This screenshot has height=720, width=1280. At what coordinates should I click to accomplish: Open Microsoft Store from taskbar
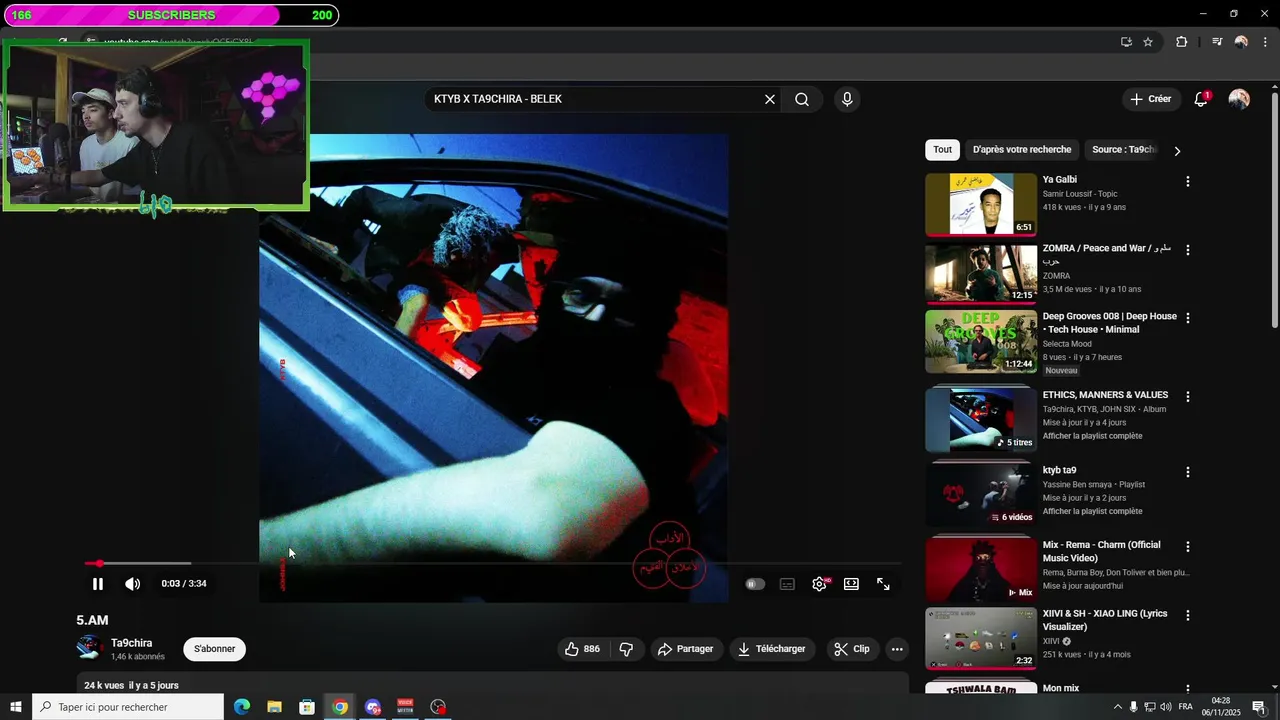(307, 707)
